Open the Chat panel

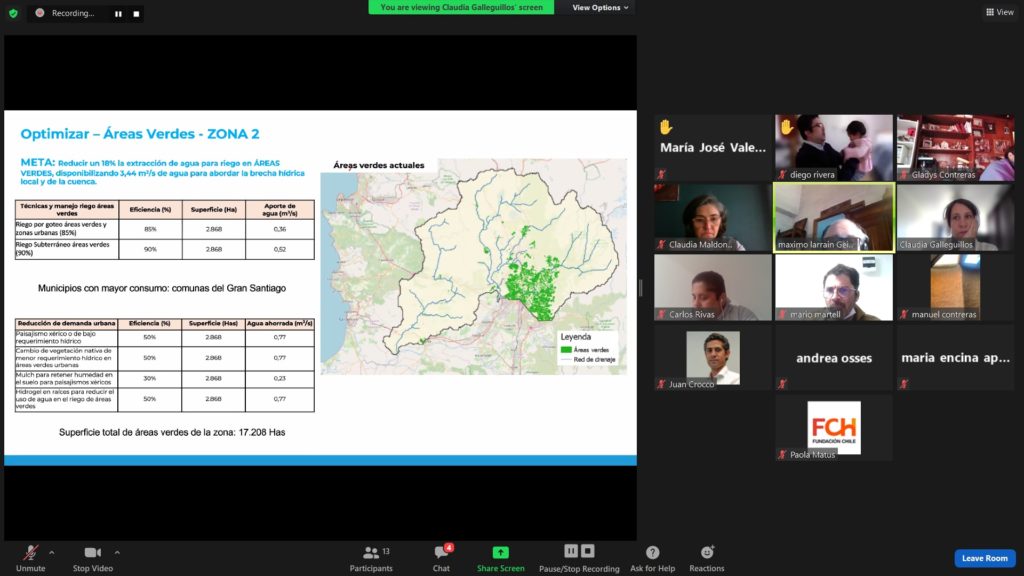click(441, 554)
